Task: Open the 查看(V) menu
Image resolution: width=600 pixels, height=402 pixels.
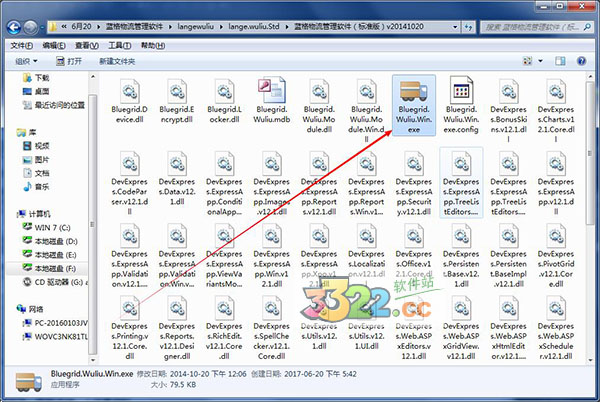Action: pos(87,46)
